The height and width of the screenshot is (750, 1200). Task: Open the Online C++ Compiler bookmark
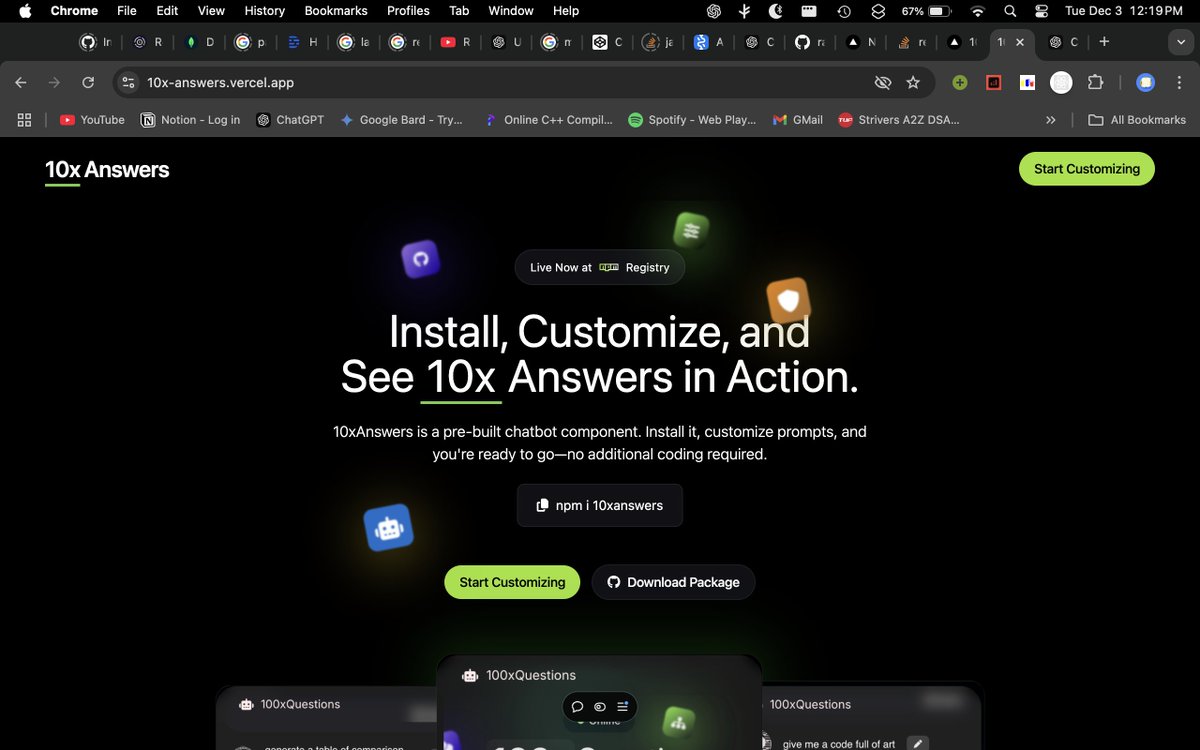pyautogui.click(x=548, y=120)
